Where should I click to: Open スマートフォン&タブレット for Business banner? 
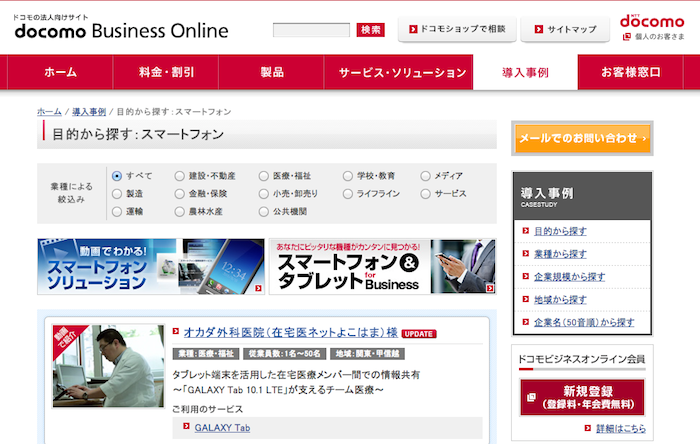point(383,266)
